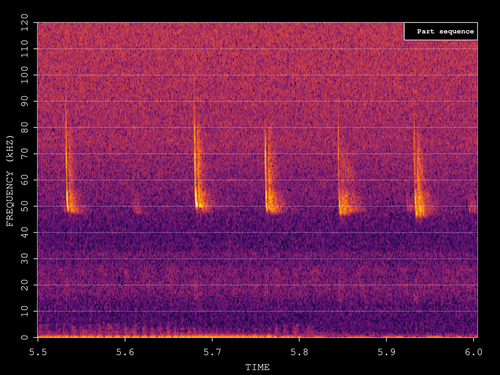Click the 5.7 time axis label
This screenshot has width=500, height=375.
click(212, 352)
